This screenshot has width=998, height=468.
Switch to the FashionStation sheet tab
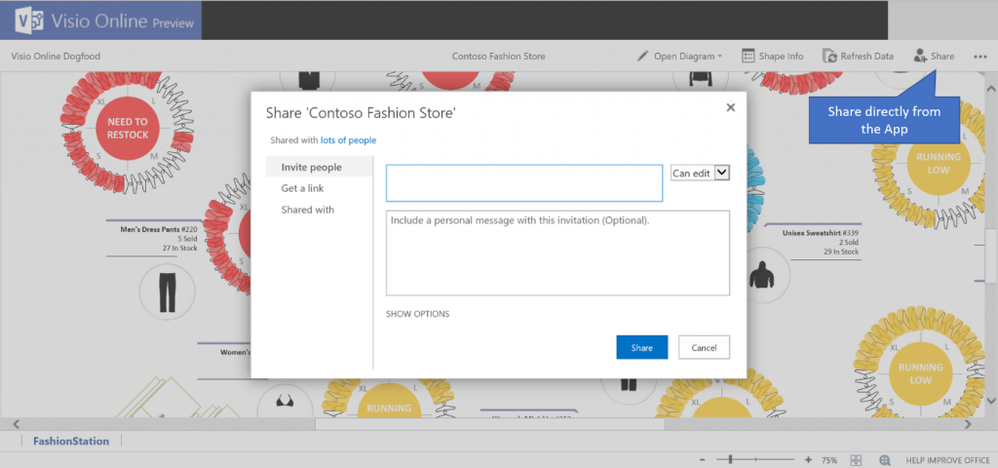[71, 441]
